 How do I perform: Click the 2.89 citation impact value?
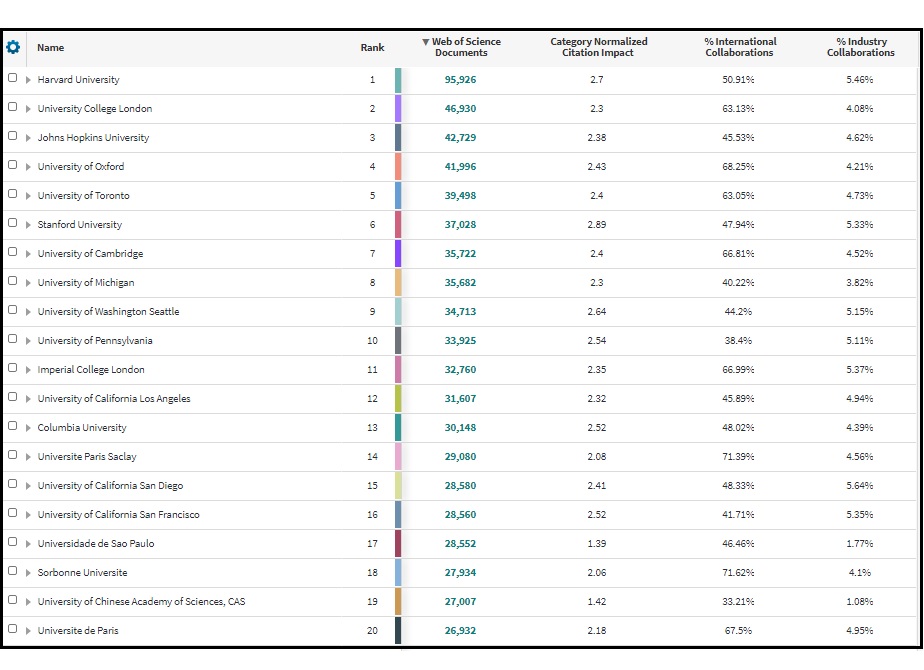coord(597,225)
